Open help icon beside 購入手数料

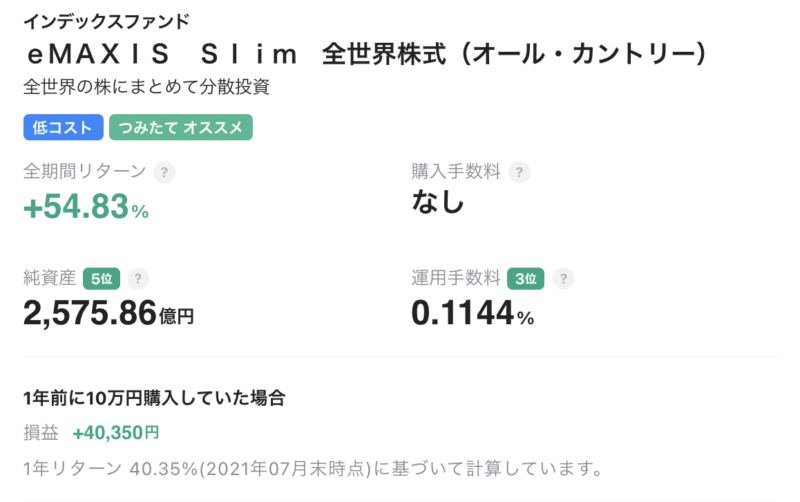tap(519, 172)
